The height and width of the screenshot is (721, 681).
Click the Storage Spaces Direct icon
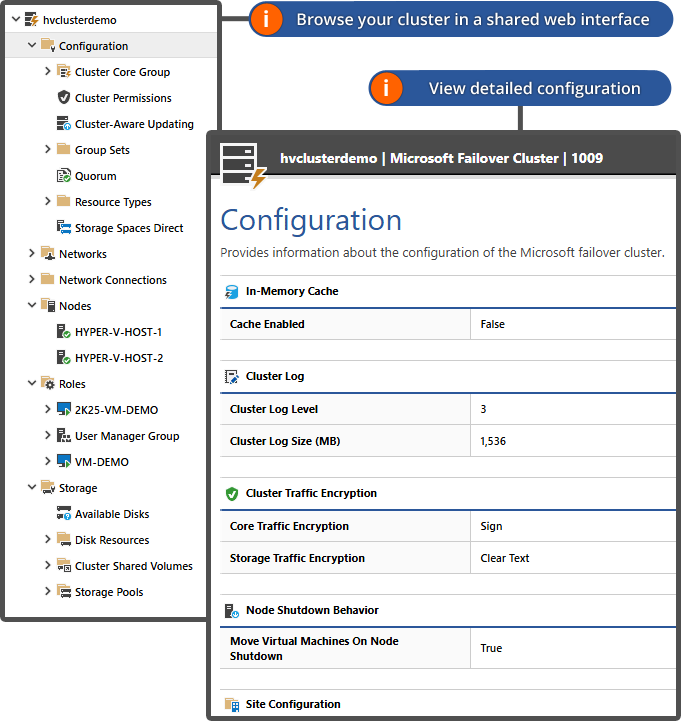[x=63, y=228]
